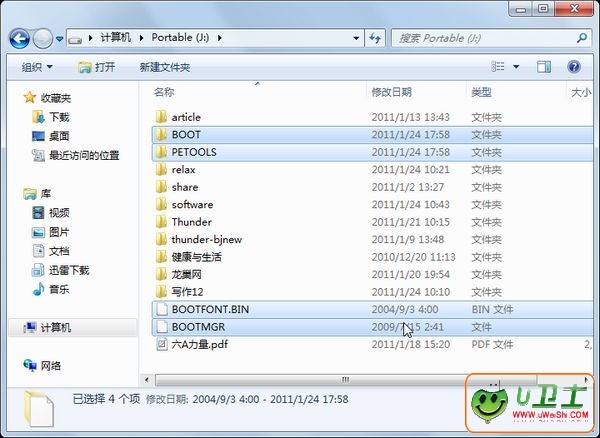
Task: Open the 图片 library
Action: (x=51, y=232)
